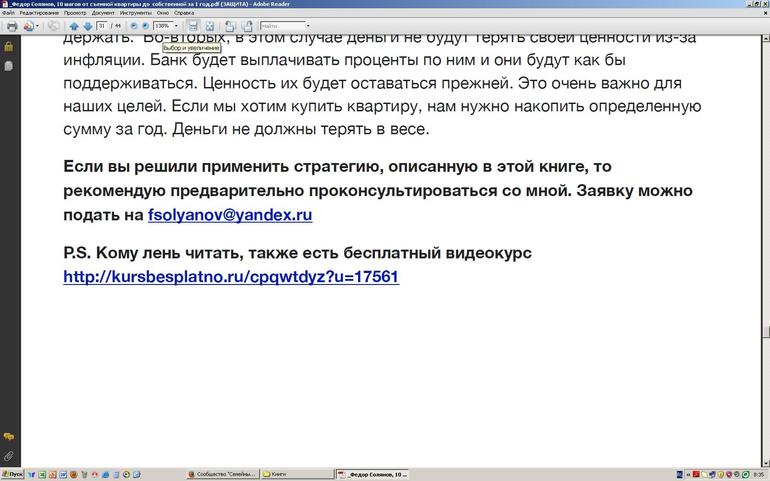Click the Пуск start button
Viewport: 770px width, 481px height.
point(12,474)
